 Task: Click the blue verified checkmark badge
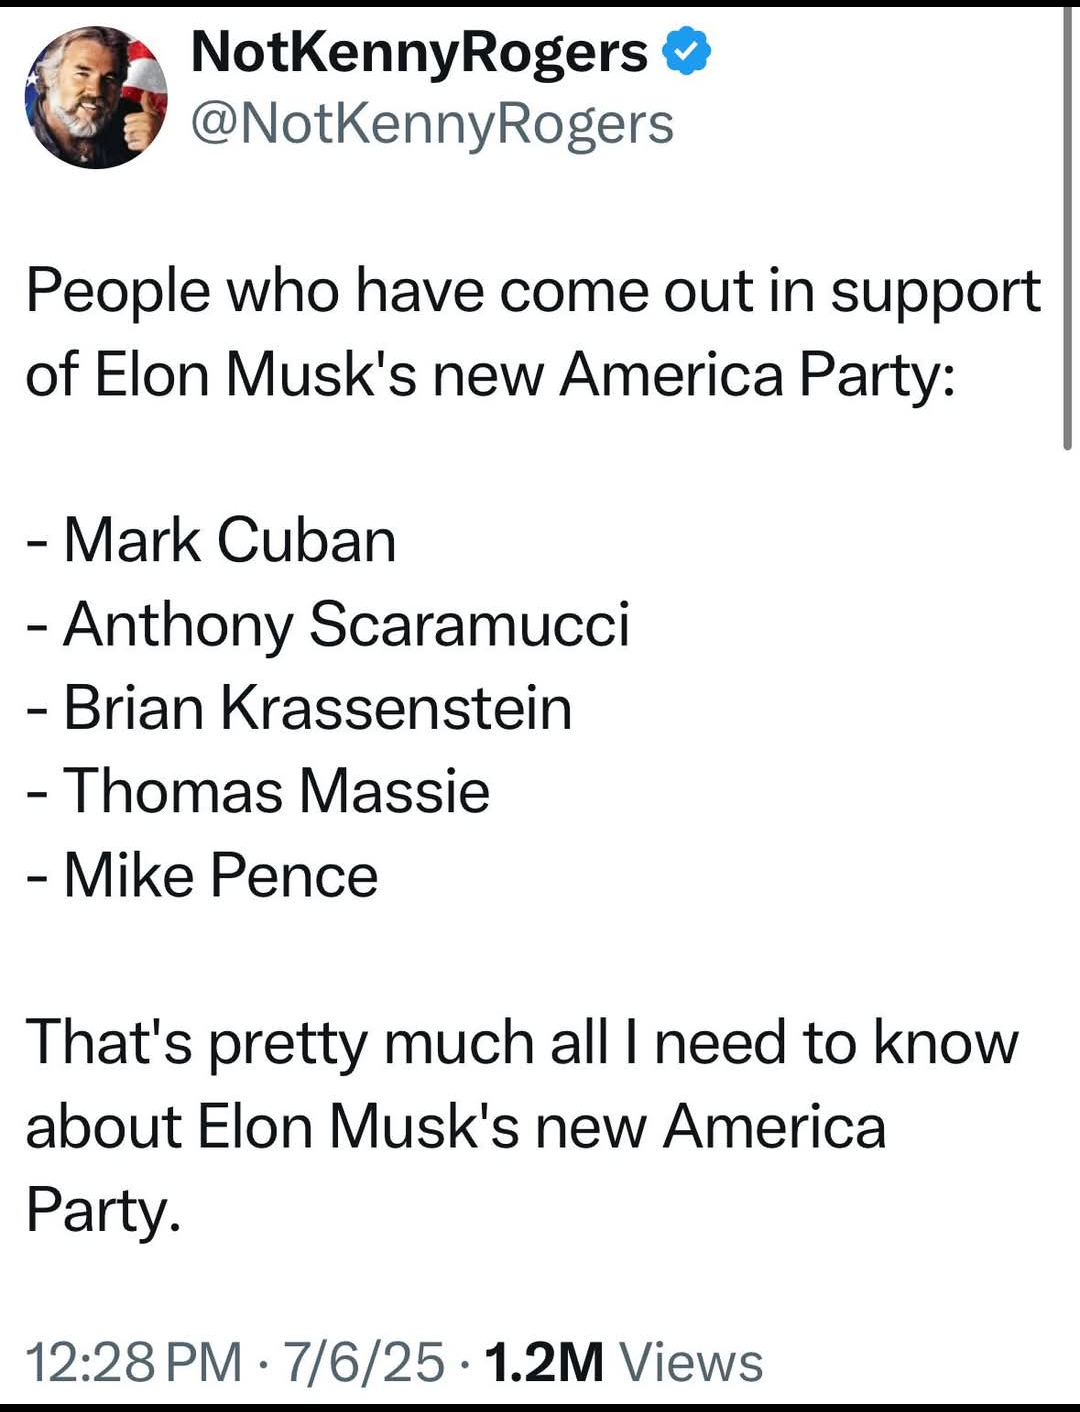688,53
